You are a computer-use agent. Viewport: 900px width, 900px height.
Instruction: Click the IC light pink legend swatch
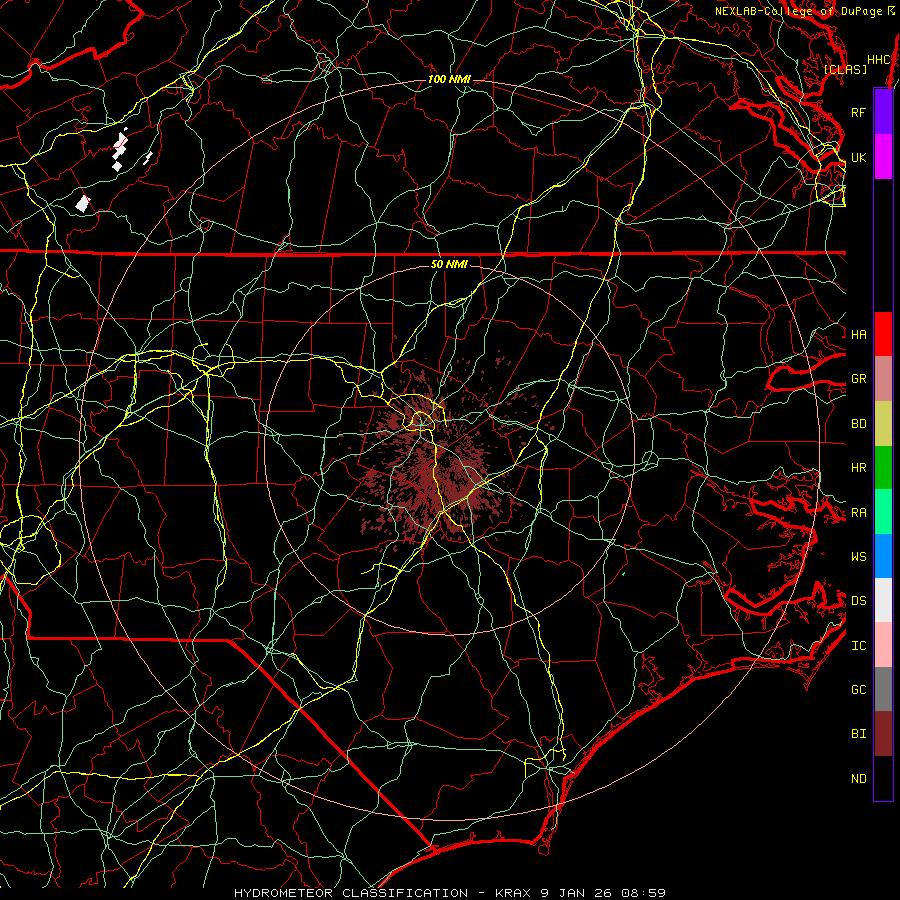click(883, 645)
